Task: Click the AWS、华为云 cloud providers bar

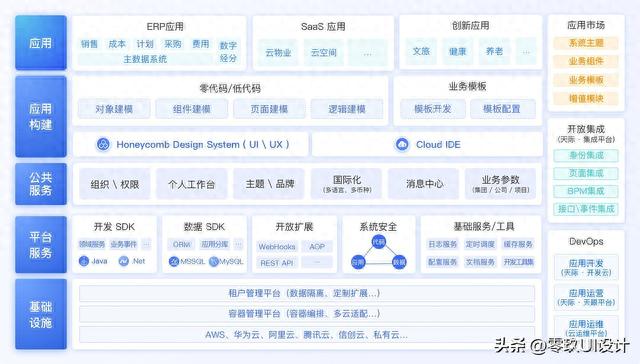Action: (307, 335)
